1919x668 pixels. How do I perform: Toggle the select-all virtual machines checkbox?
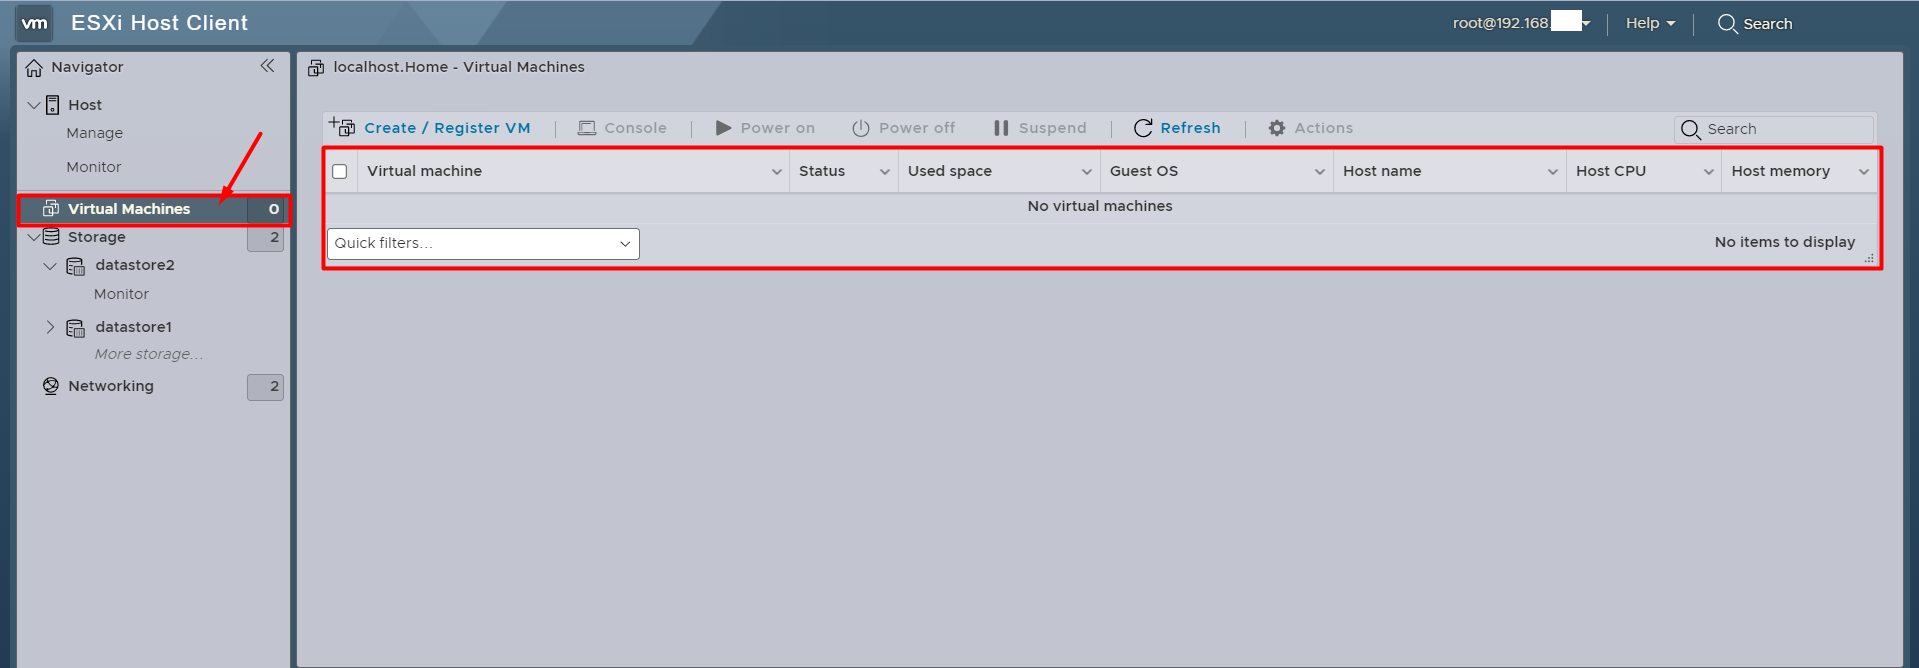[340, 171]
